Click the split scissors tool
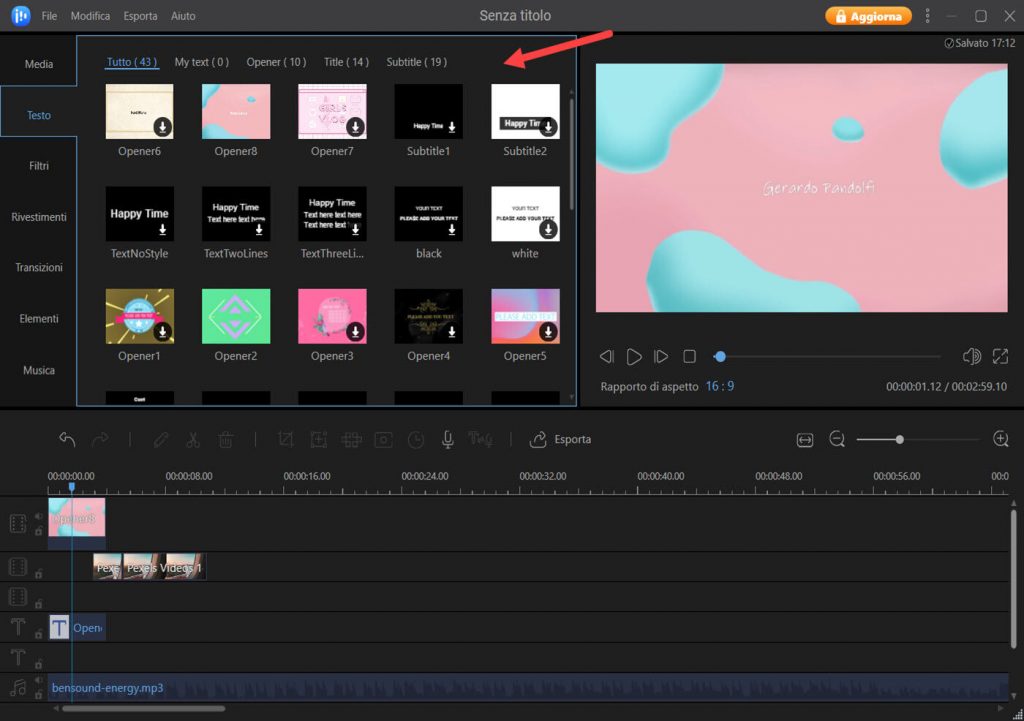This screenshot has height=721, width=1024. click(x=193, y=439)
